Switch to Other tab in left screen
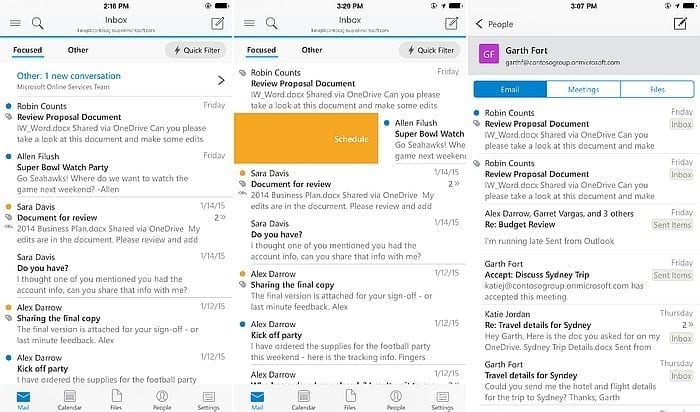This screenshot has height=412, width=700. pos(78,50)
